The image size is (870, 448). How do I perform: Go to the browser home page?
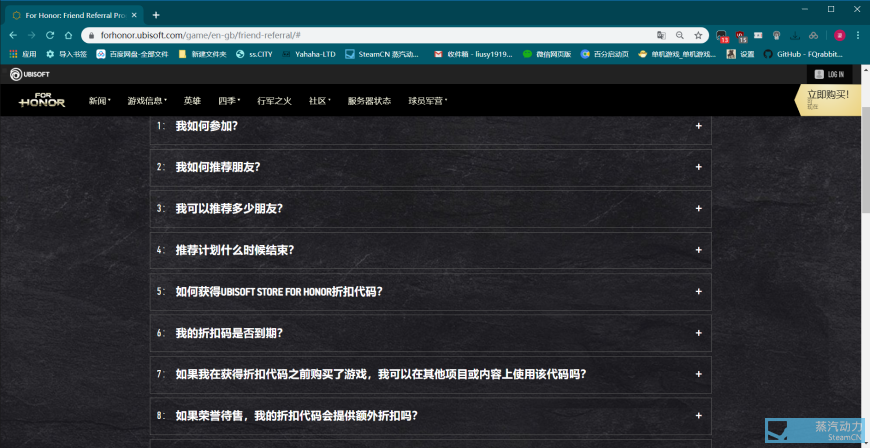point(68,35)
